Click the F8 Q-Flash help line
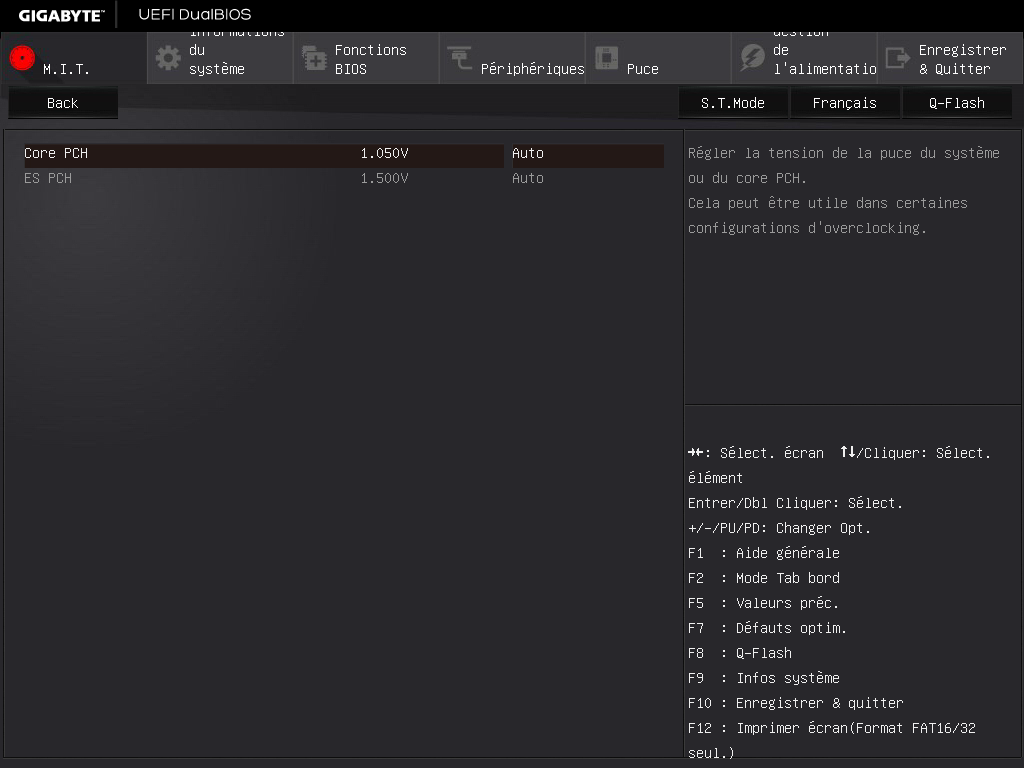This screenshot has width=1024, height=768. pyautogui.click(x=739, y=653)
